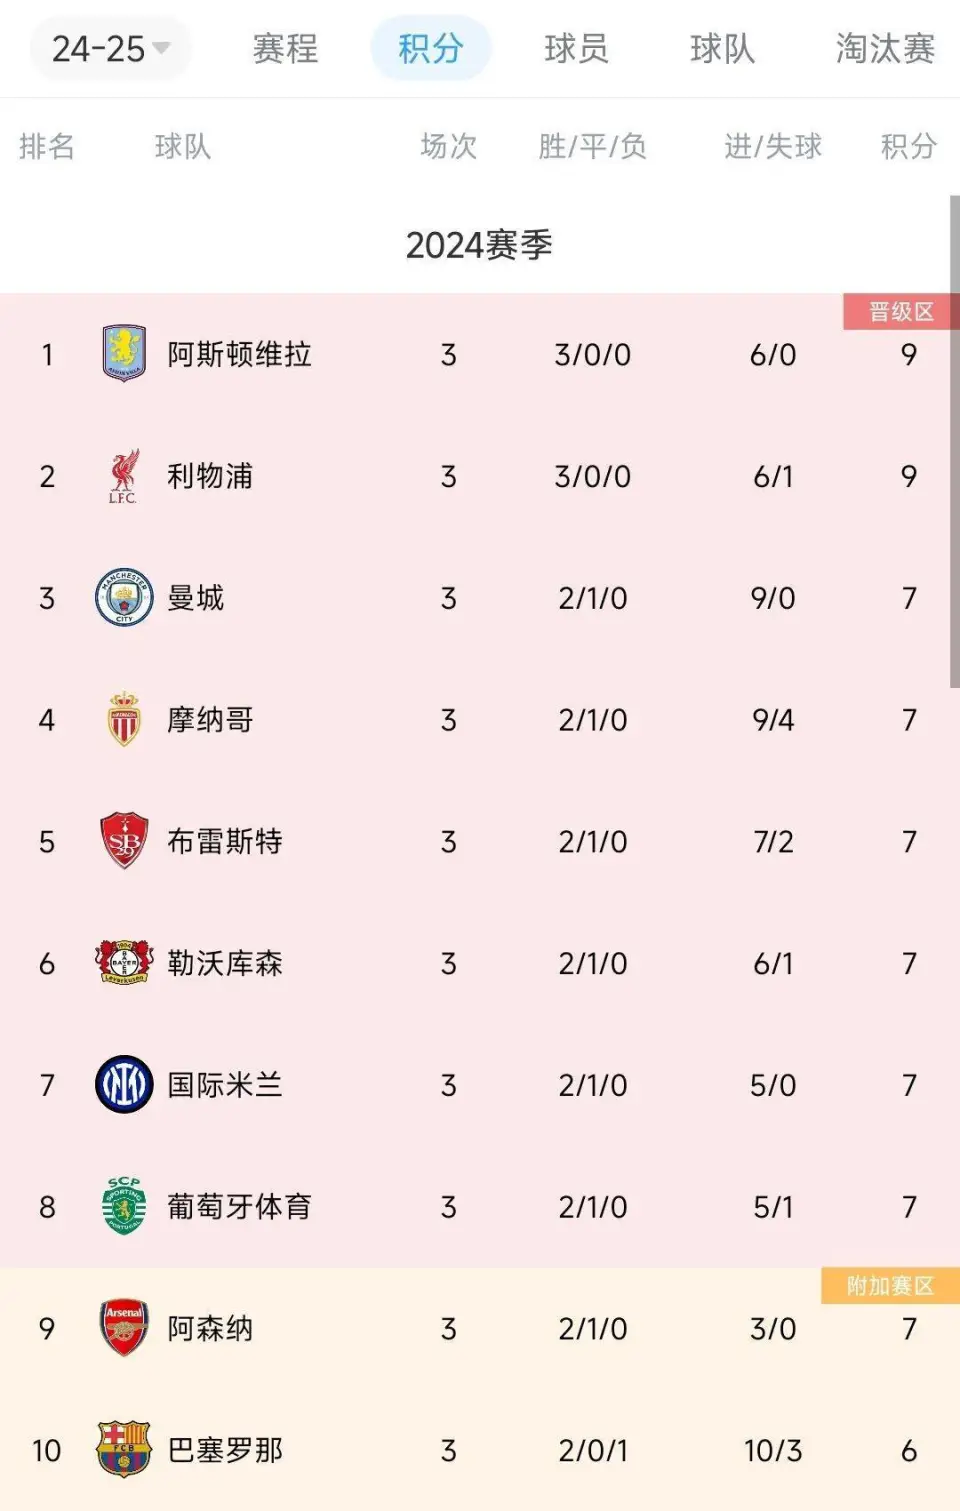The height and width of the screenshot is (1511, 960).
Task: Open the 24-25 season dropdown
Action: (110, 48)
